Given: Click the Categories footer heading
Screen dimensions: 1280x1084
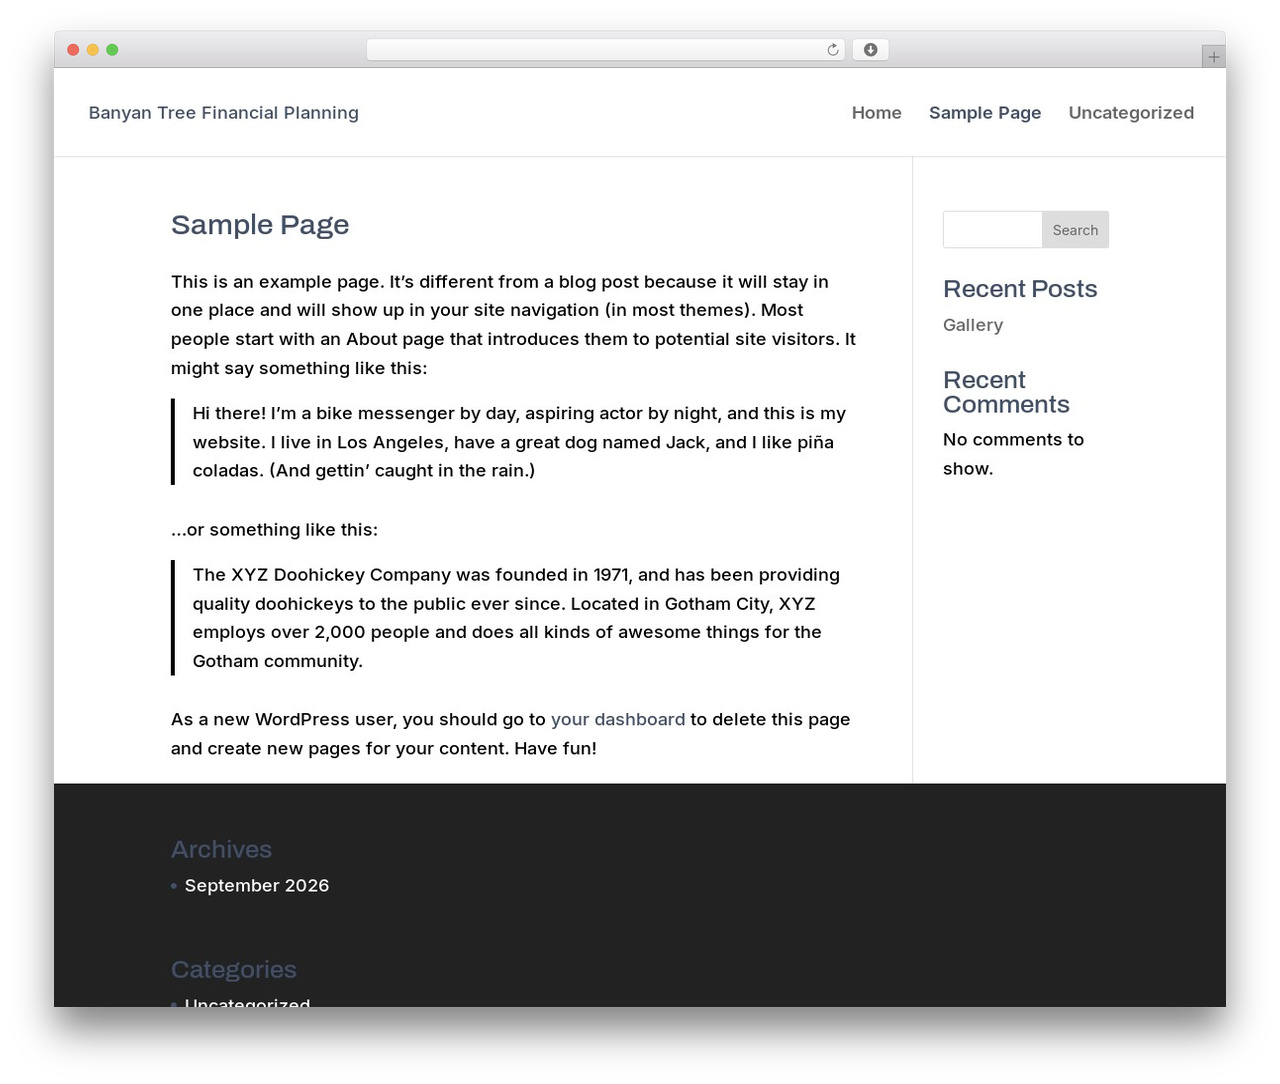Looking at the screenshot, I should (x=234, y=969).
